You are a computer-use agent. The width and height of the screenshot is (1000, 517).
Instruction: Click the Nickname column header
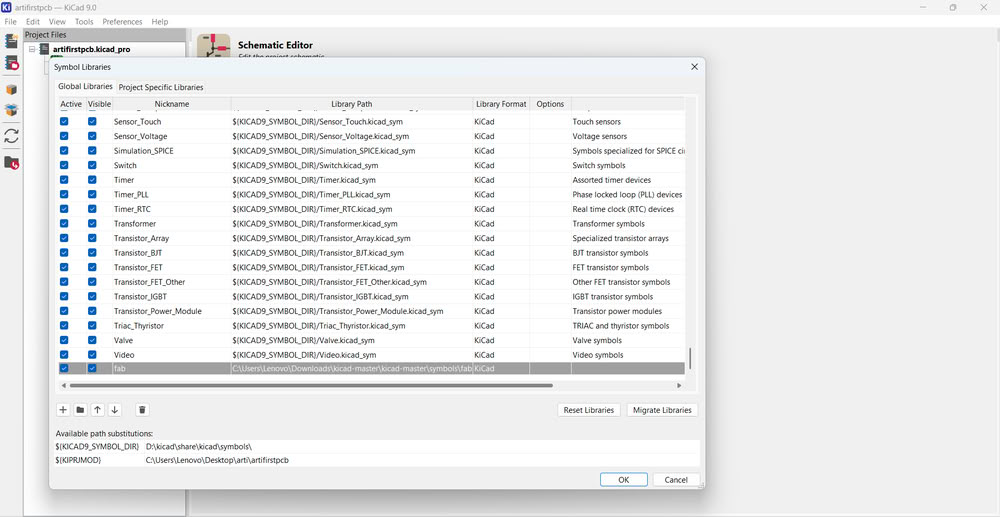point(172,104)
